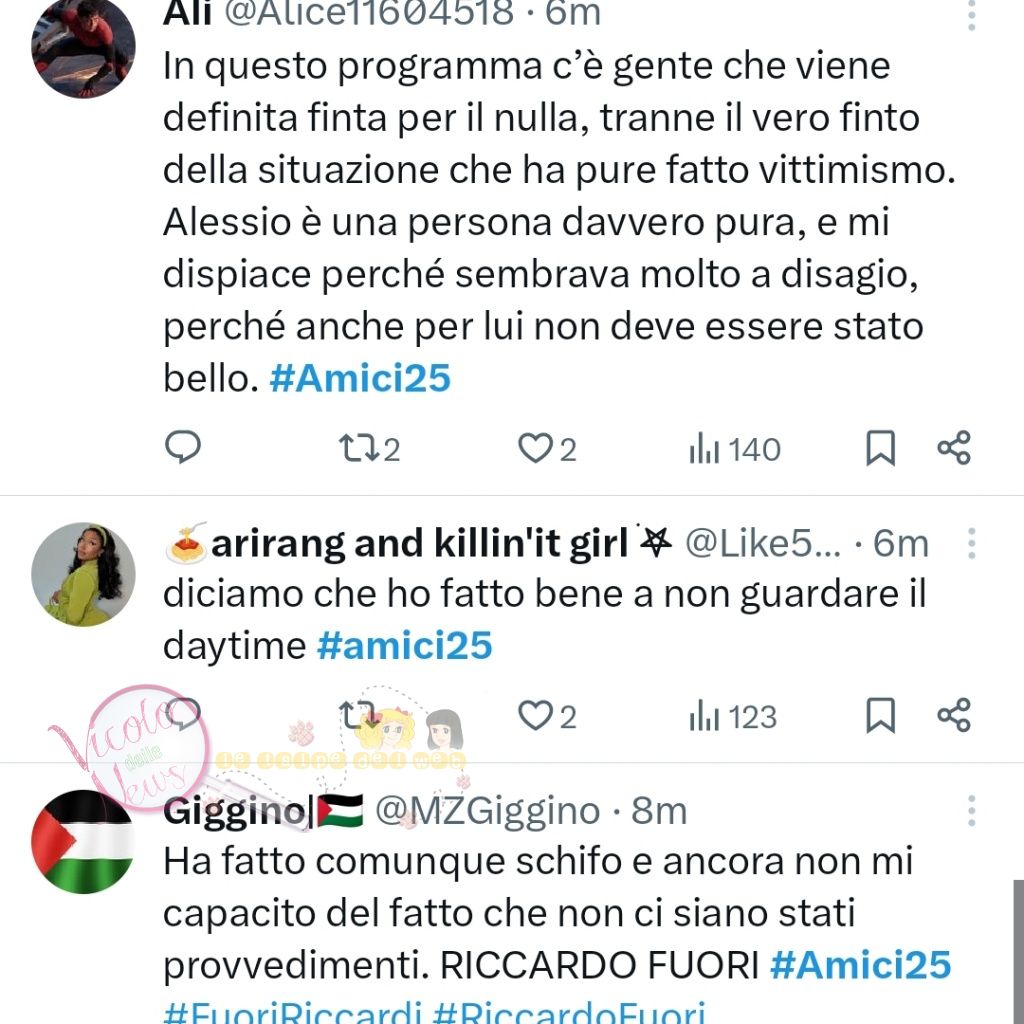This screenshot has width=1024, height=1024.
Task: Like the daytime tweet by arirang
Action: coord(547,716)
